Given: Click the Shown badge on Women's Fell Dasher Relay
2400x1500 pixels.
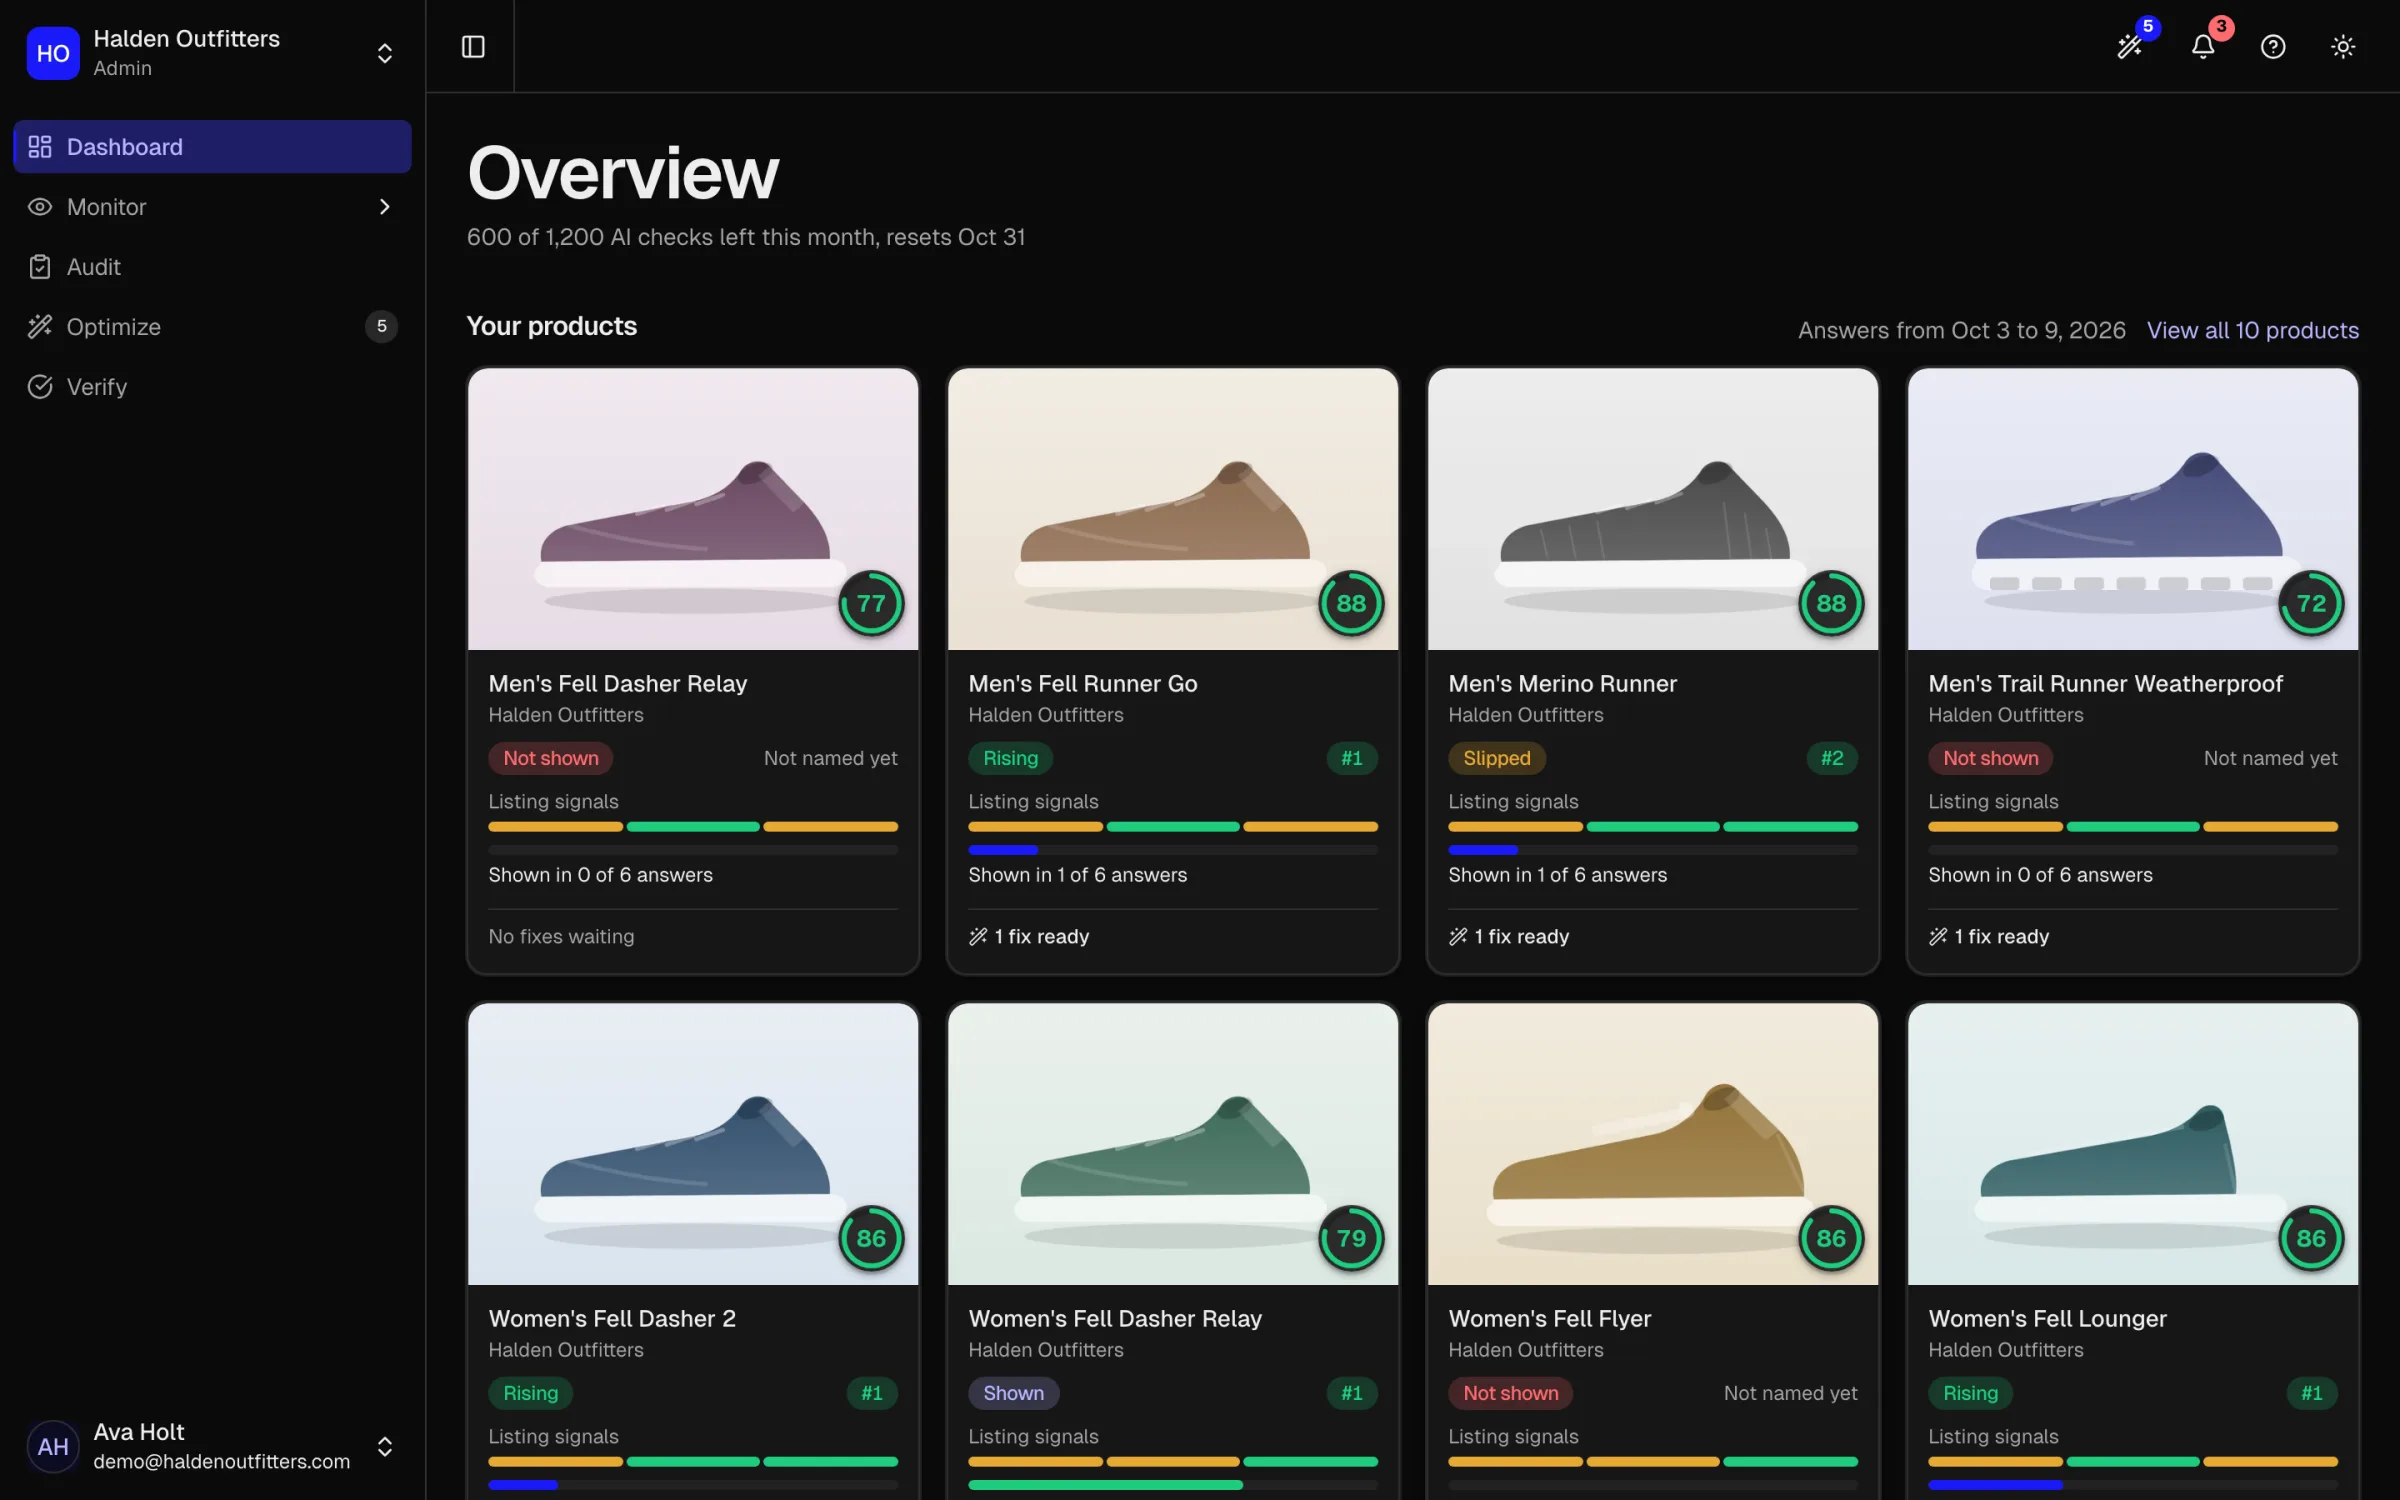Looking at the screenshot, I should point(1013,1393).
